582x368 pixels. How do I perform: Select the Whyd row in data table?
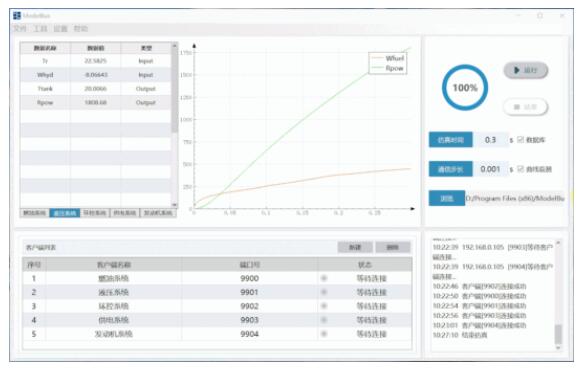click(x=96, y=75)
